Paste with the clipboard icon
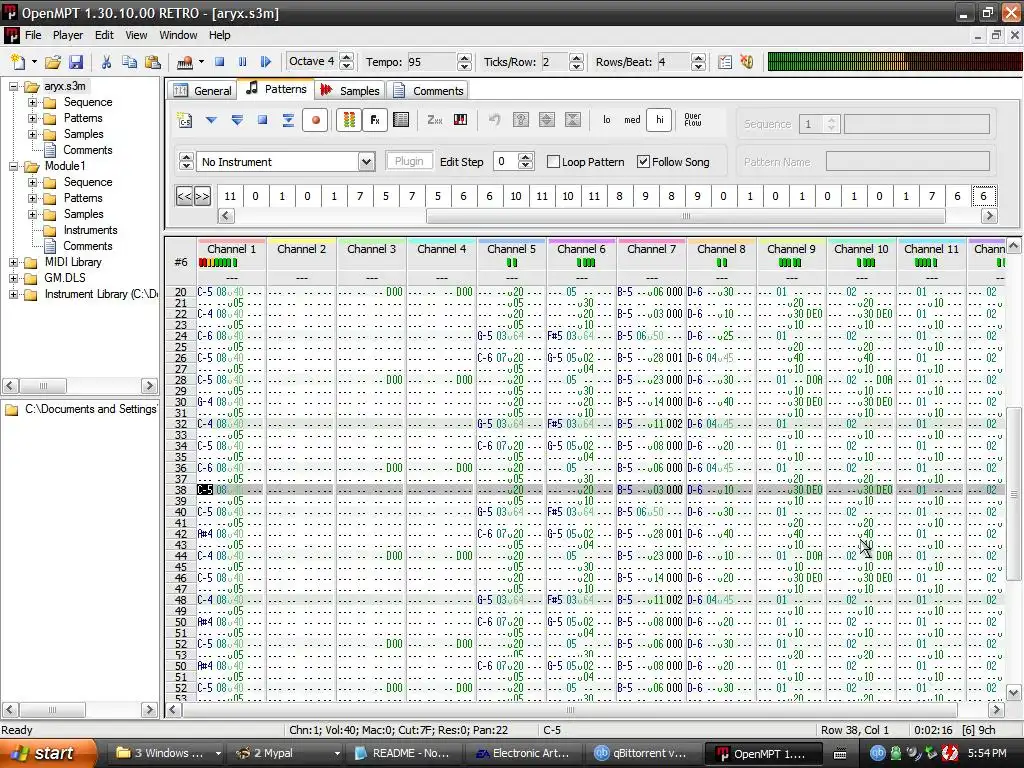 pos(153,62)
